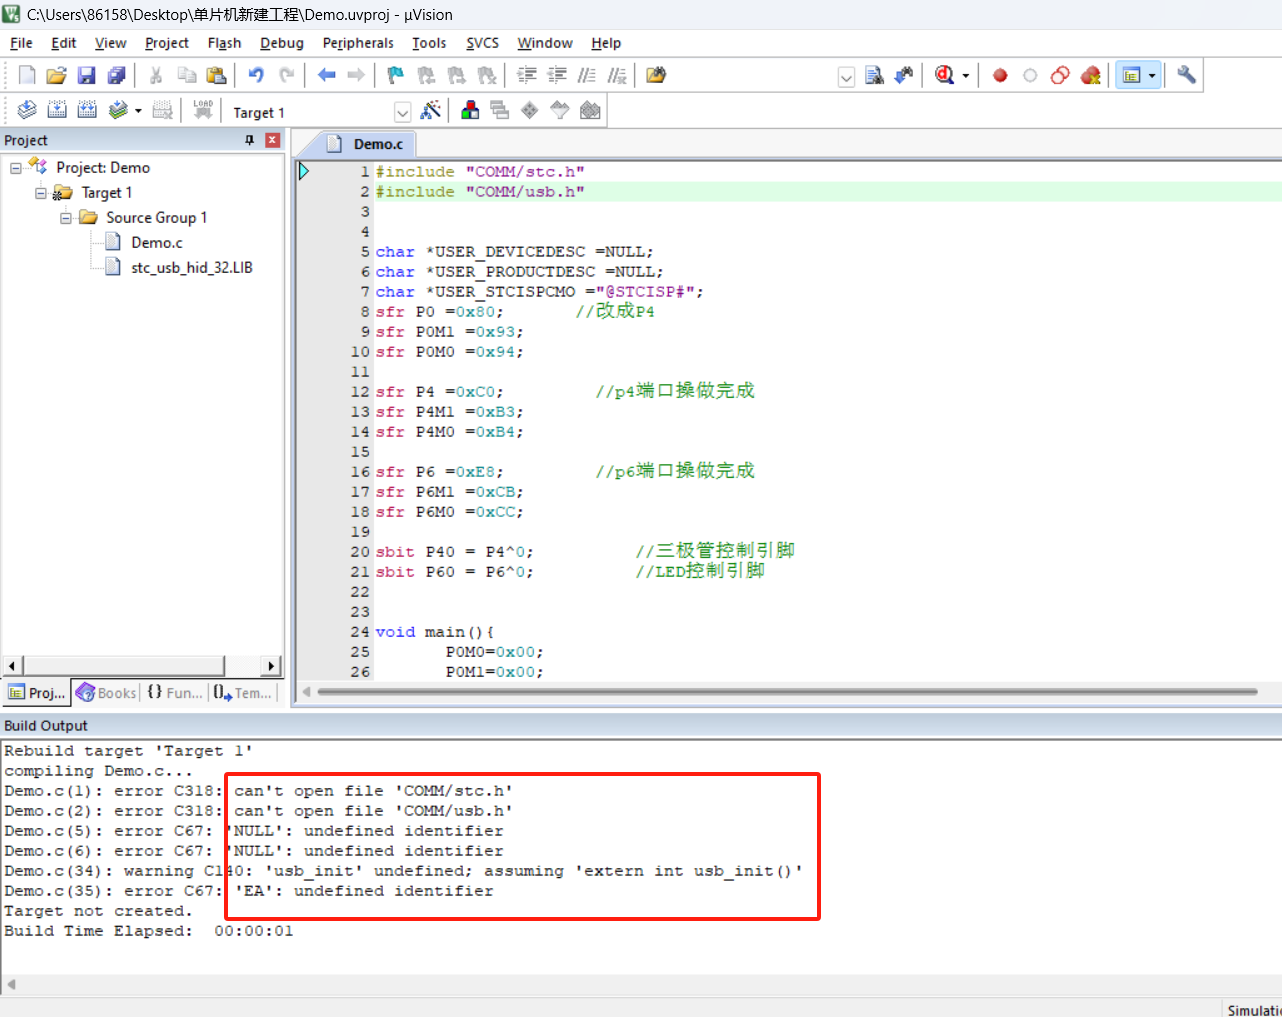Open the find text combo box dropdown

(x=846, y=77)
